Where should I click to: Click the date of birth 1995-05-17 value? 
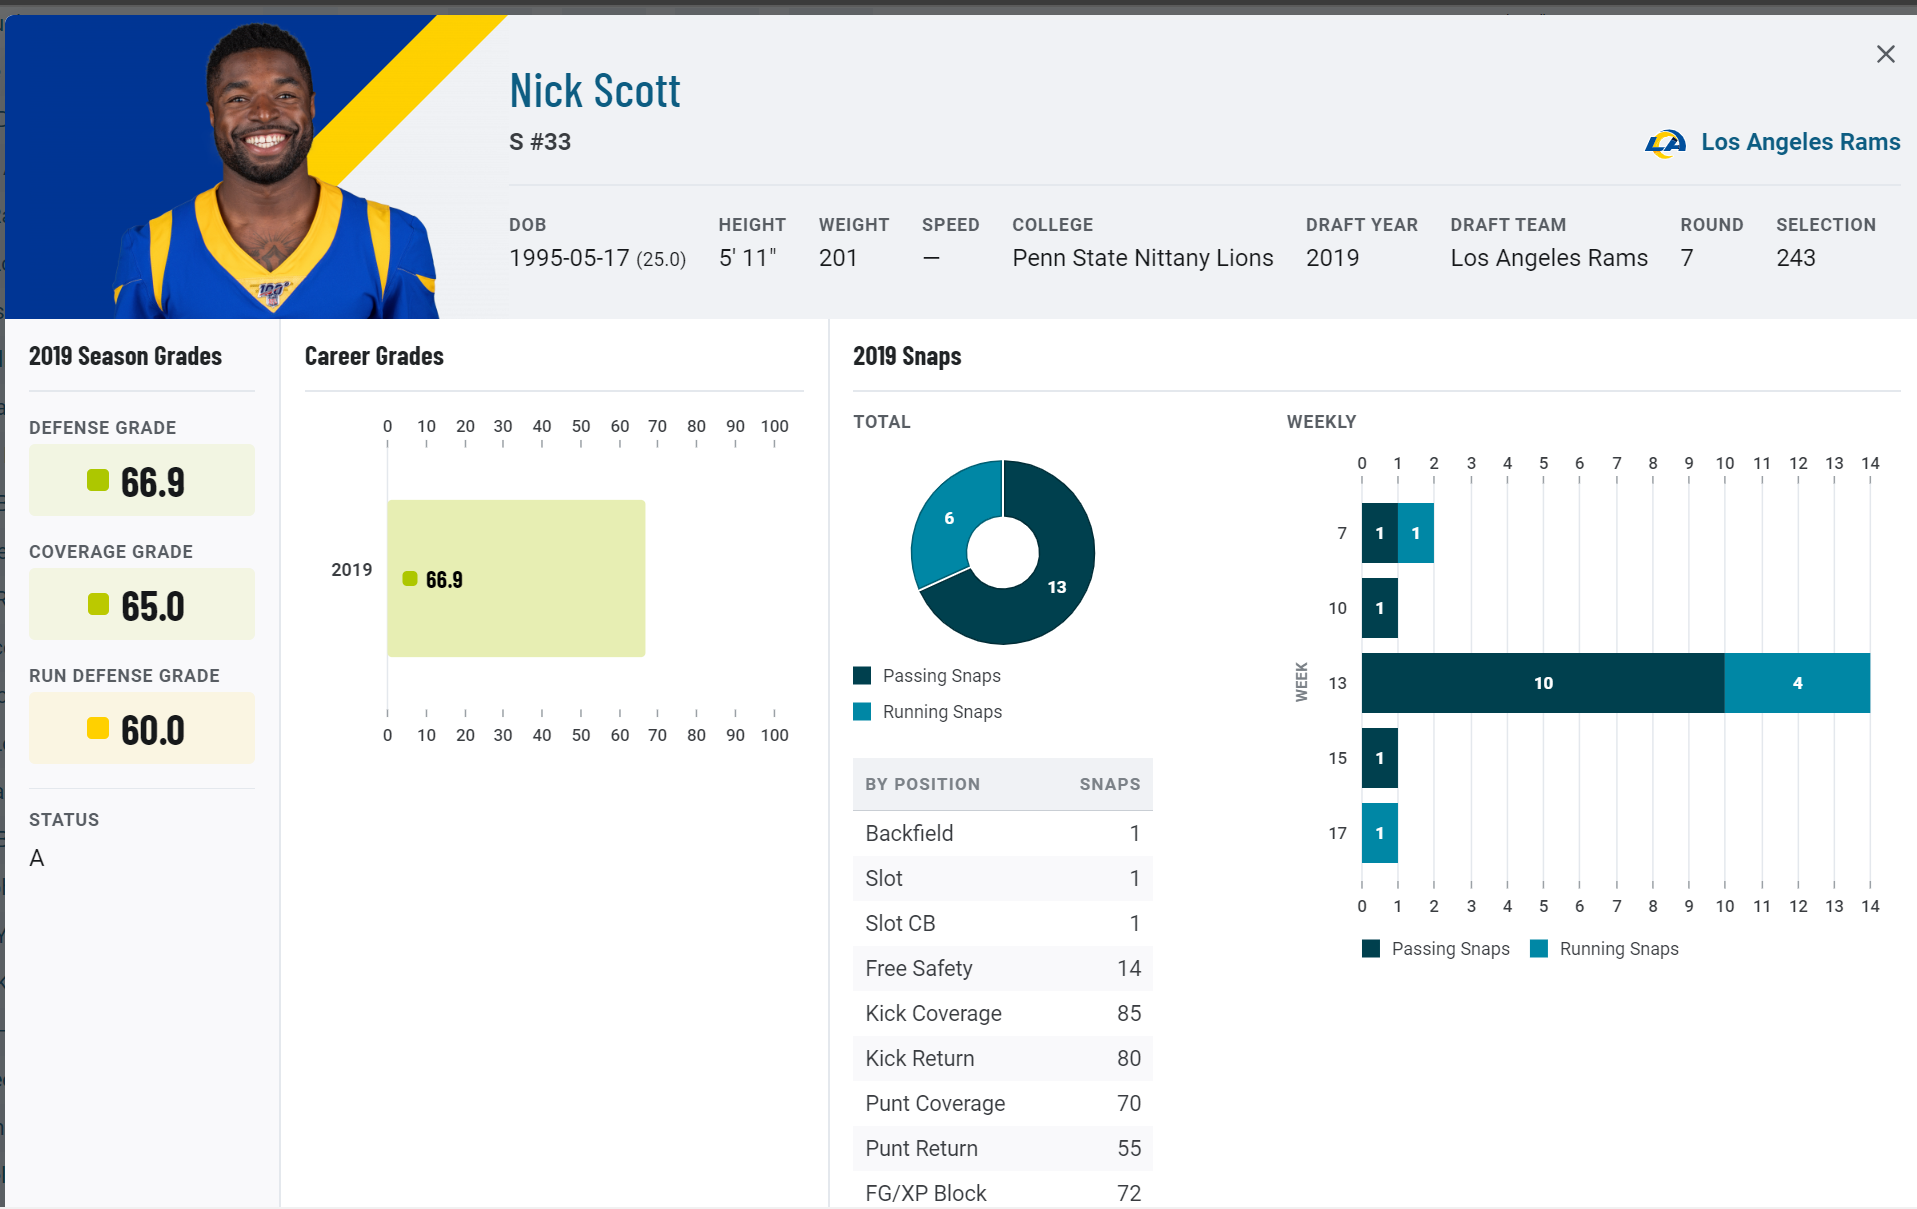coord(569,258)
